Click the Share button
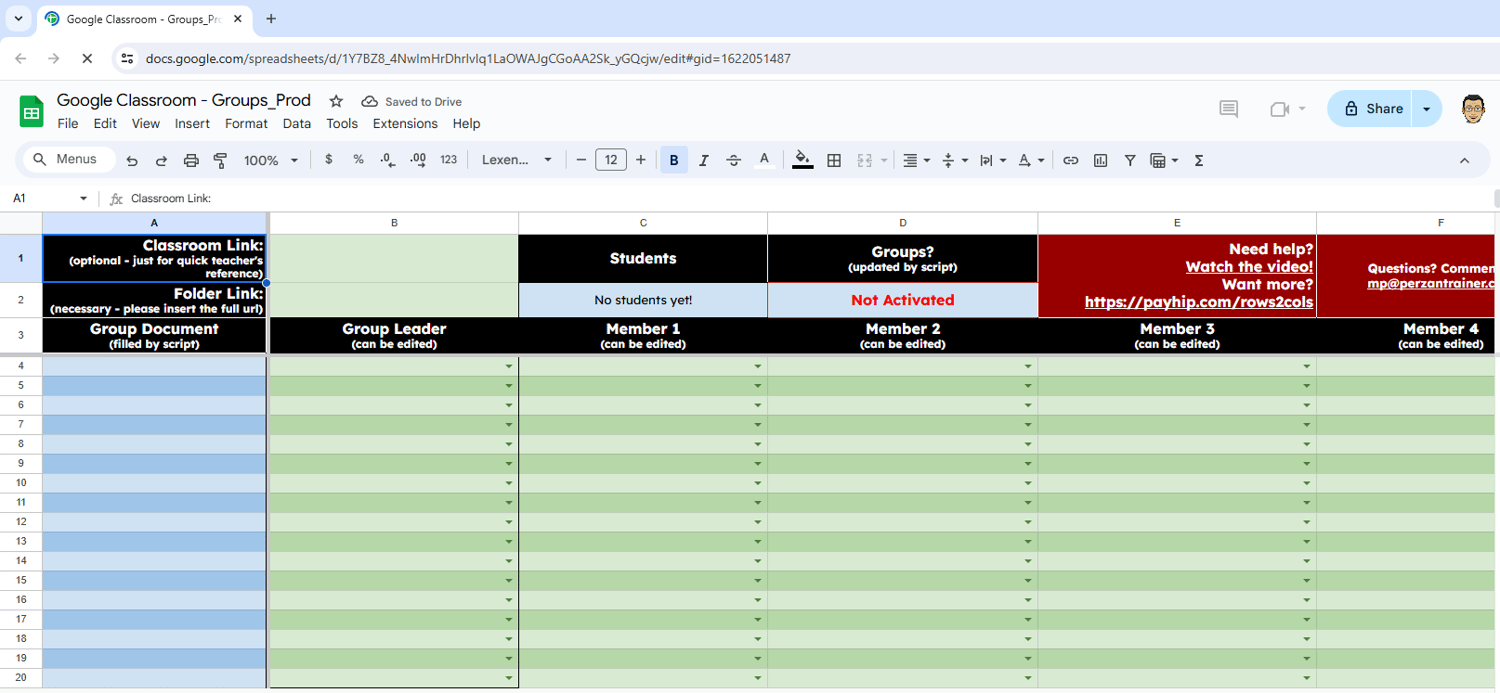 pos(1370,109)
